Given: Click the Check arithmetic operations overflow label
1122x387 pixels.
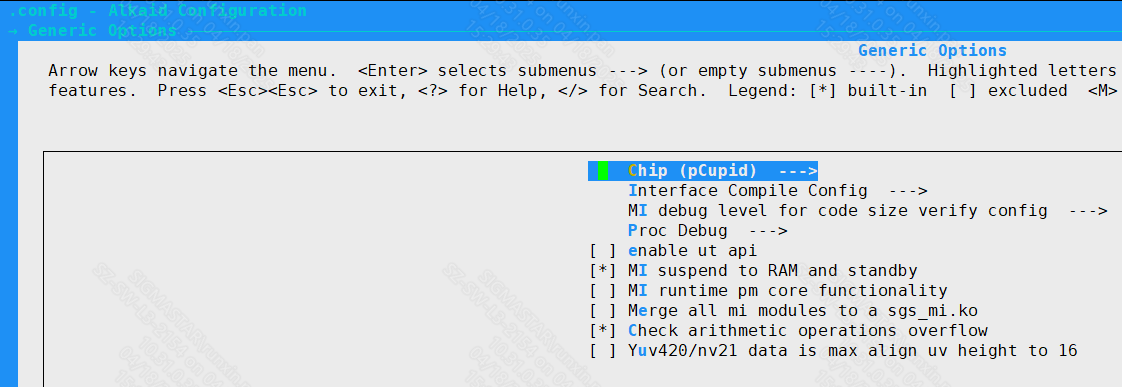Looking at the screenshot, I should click(808, 331).
